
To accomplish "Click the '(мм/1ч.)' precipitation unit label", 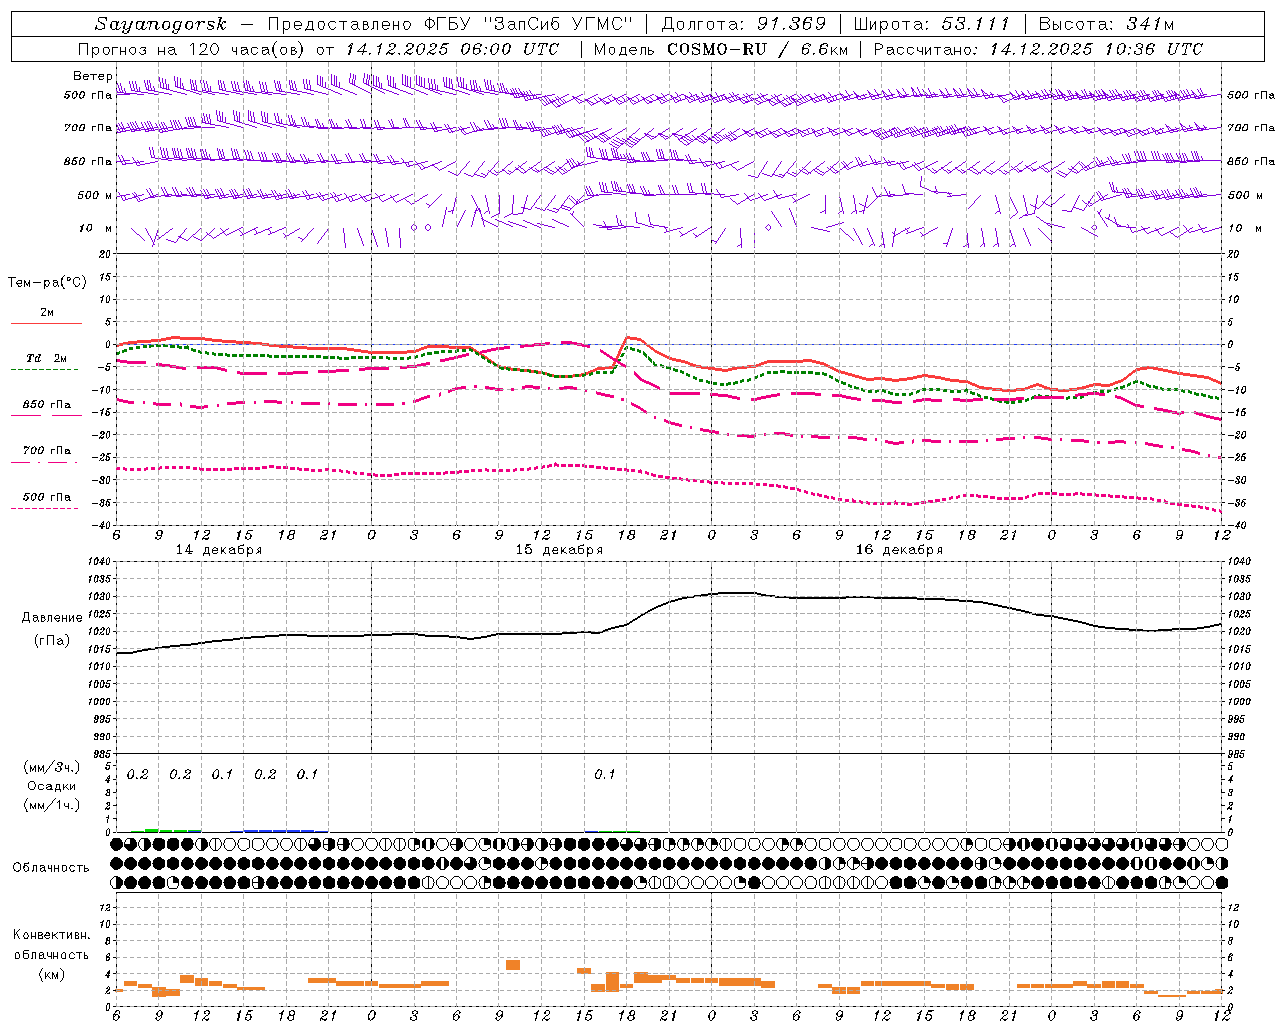I will coord(52,805).
